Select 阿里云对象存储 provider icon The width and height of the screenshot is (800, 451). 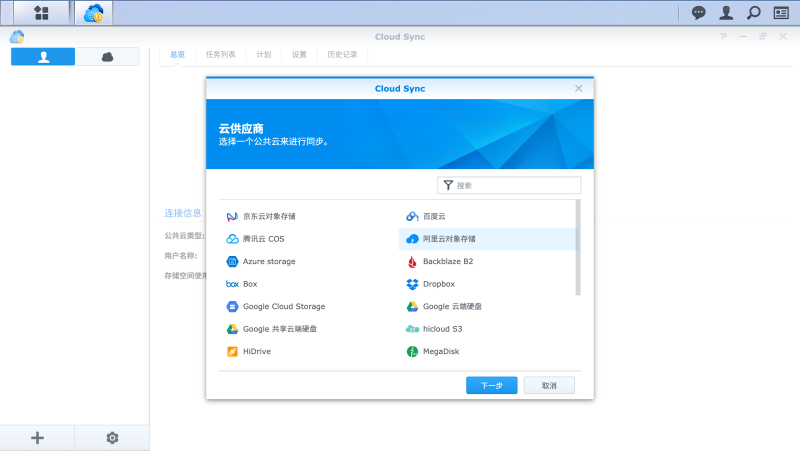(x=412, y=239)
